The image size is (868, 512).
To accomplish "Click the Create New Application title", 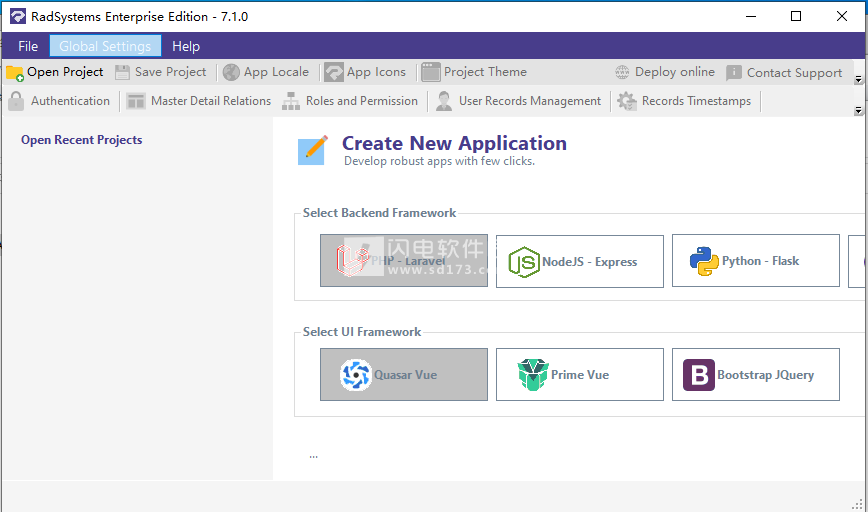I will [x=454, y=143].
